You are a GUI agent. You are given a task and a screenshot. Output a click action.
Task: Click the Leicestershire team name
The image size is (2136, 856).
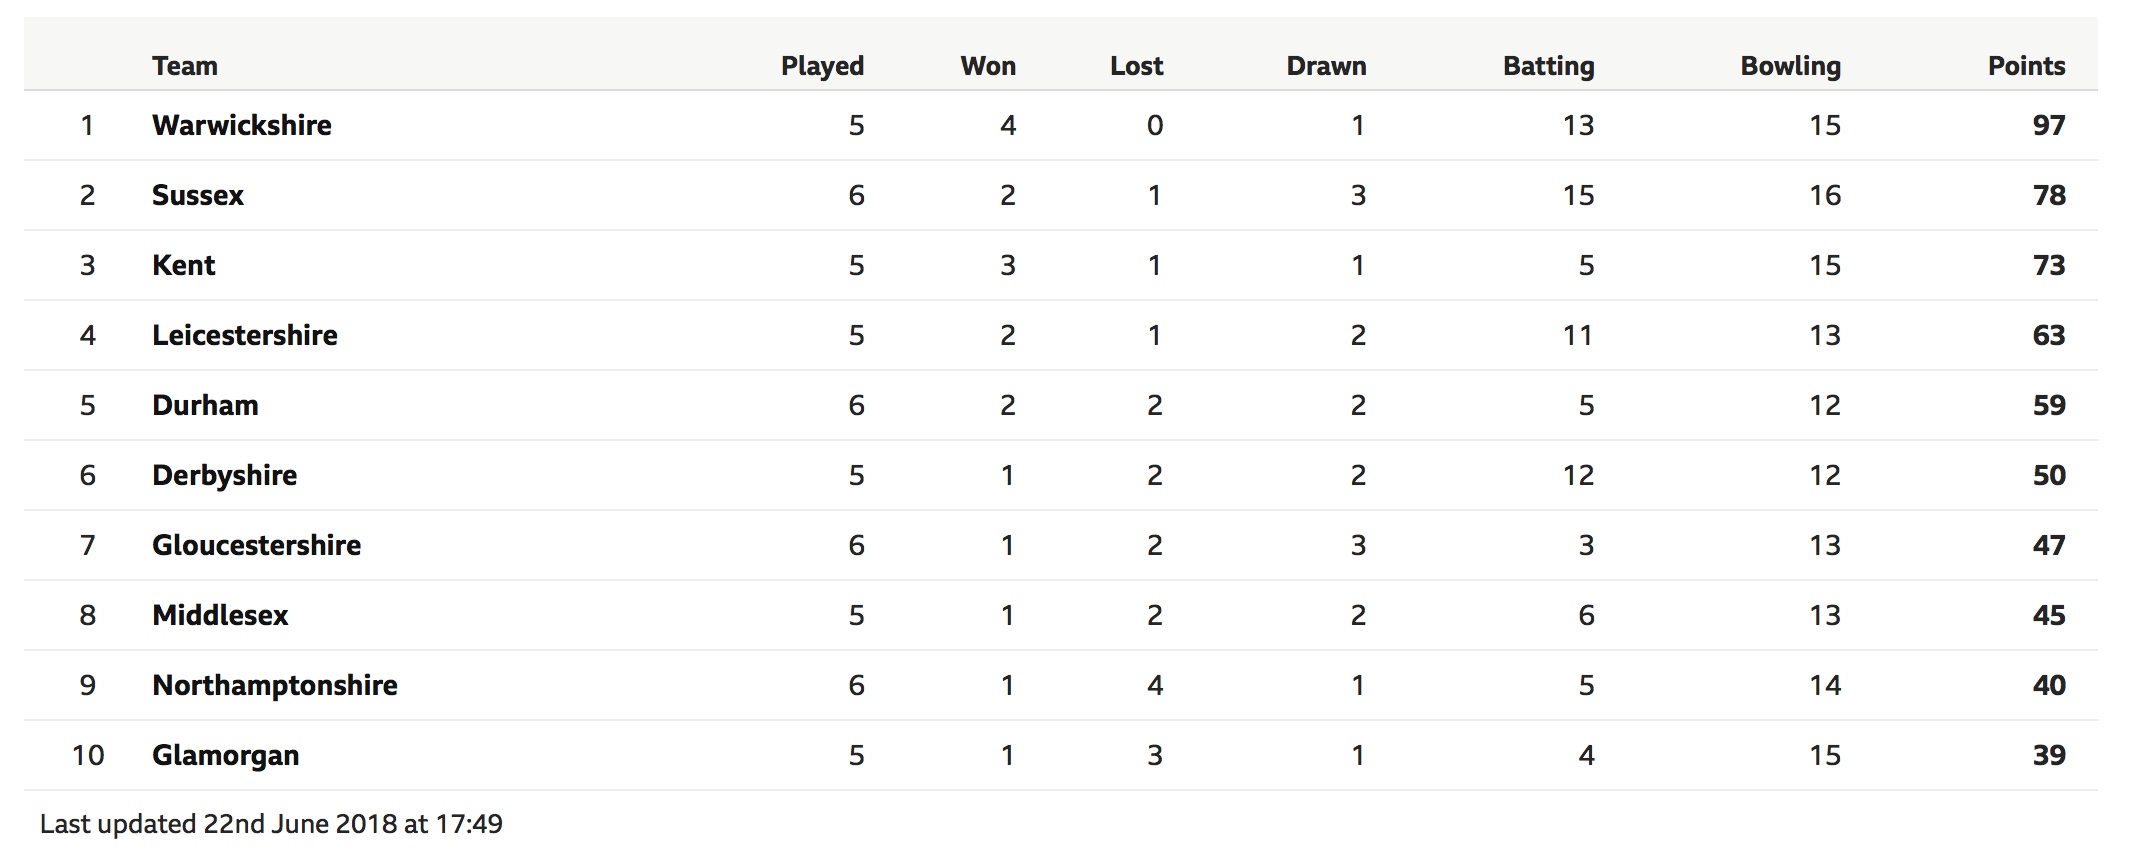pyautogui.click(x=245, y=335)
